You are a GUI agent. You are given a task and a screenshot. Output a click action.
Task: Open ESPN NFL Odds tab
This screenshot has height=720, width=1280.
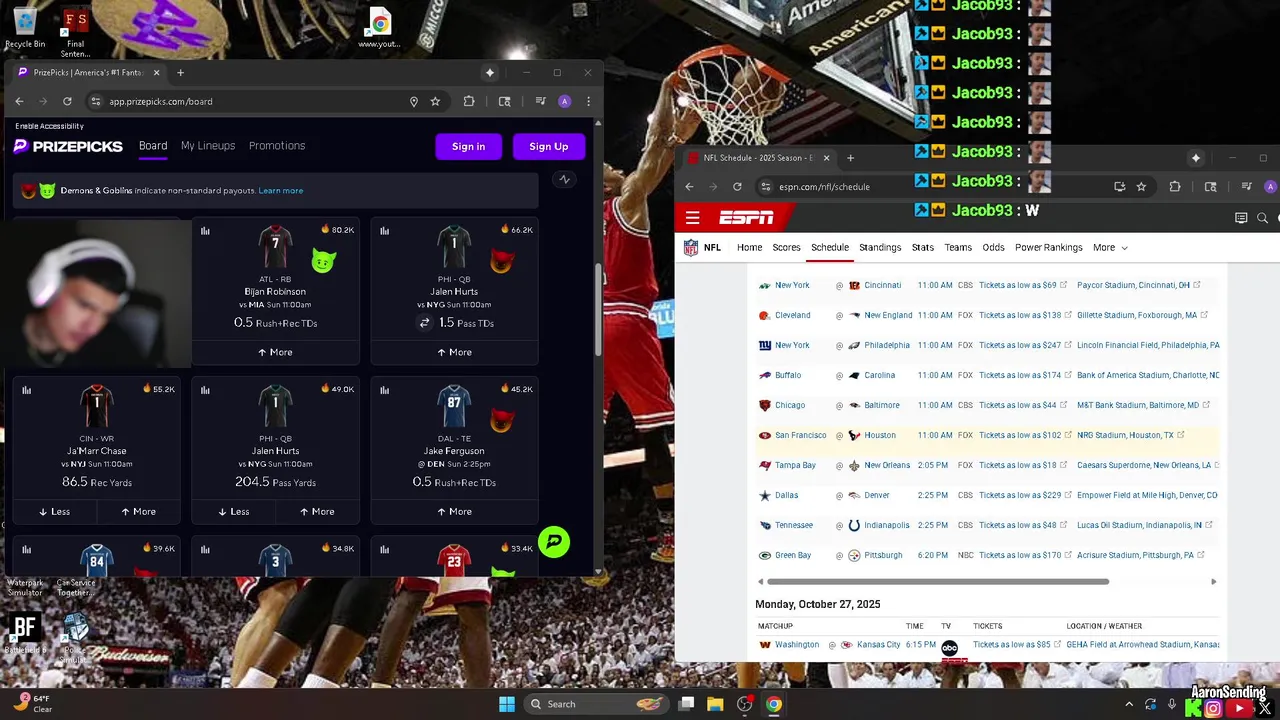[993, 248]
